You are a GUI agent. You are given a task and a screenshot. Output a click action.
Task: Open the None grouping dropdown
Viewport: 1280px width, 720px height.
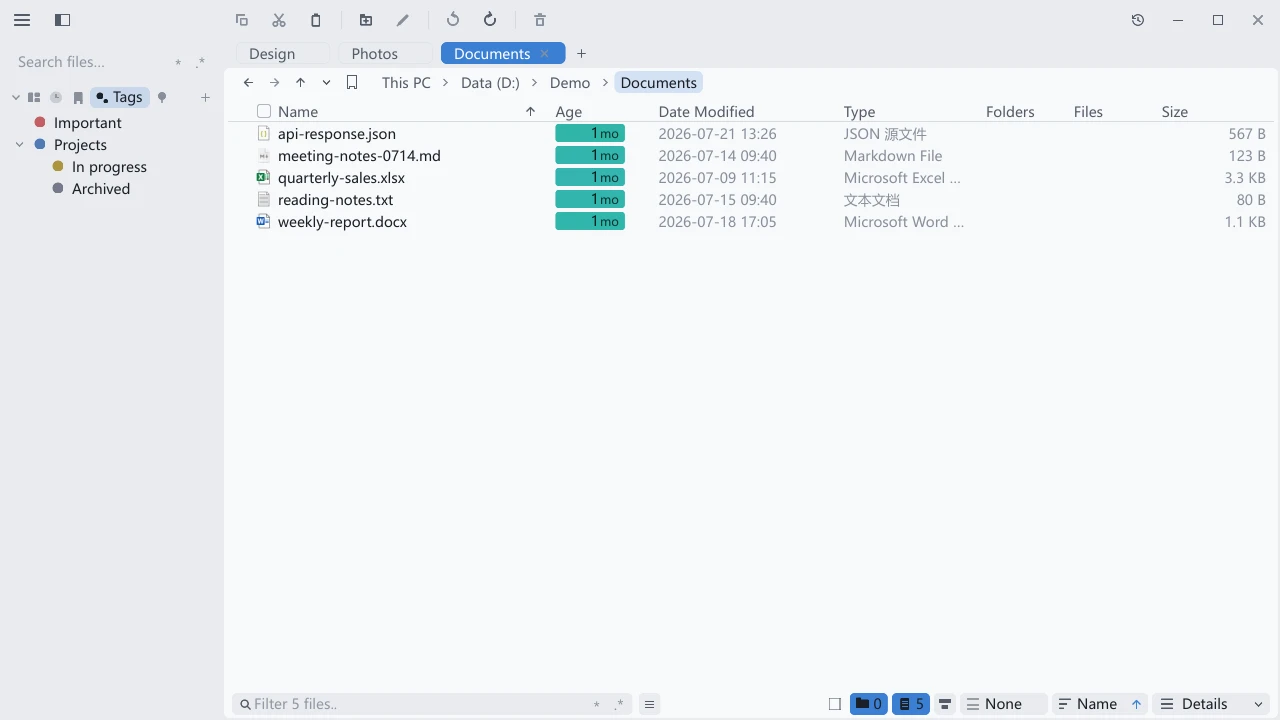click(x=1004, y=704)
